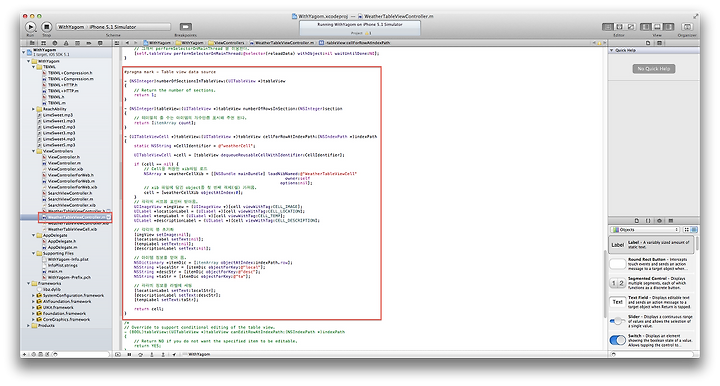Screen dimensions: 720x386
Task: Switch to the Assistant editor
Action: (619, 27)
